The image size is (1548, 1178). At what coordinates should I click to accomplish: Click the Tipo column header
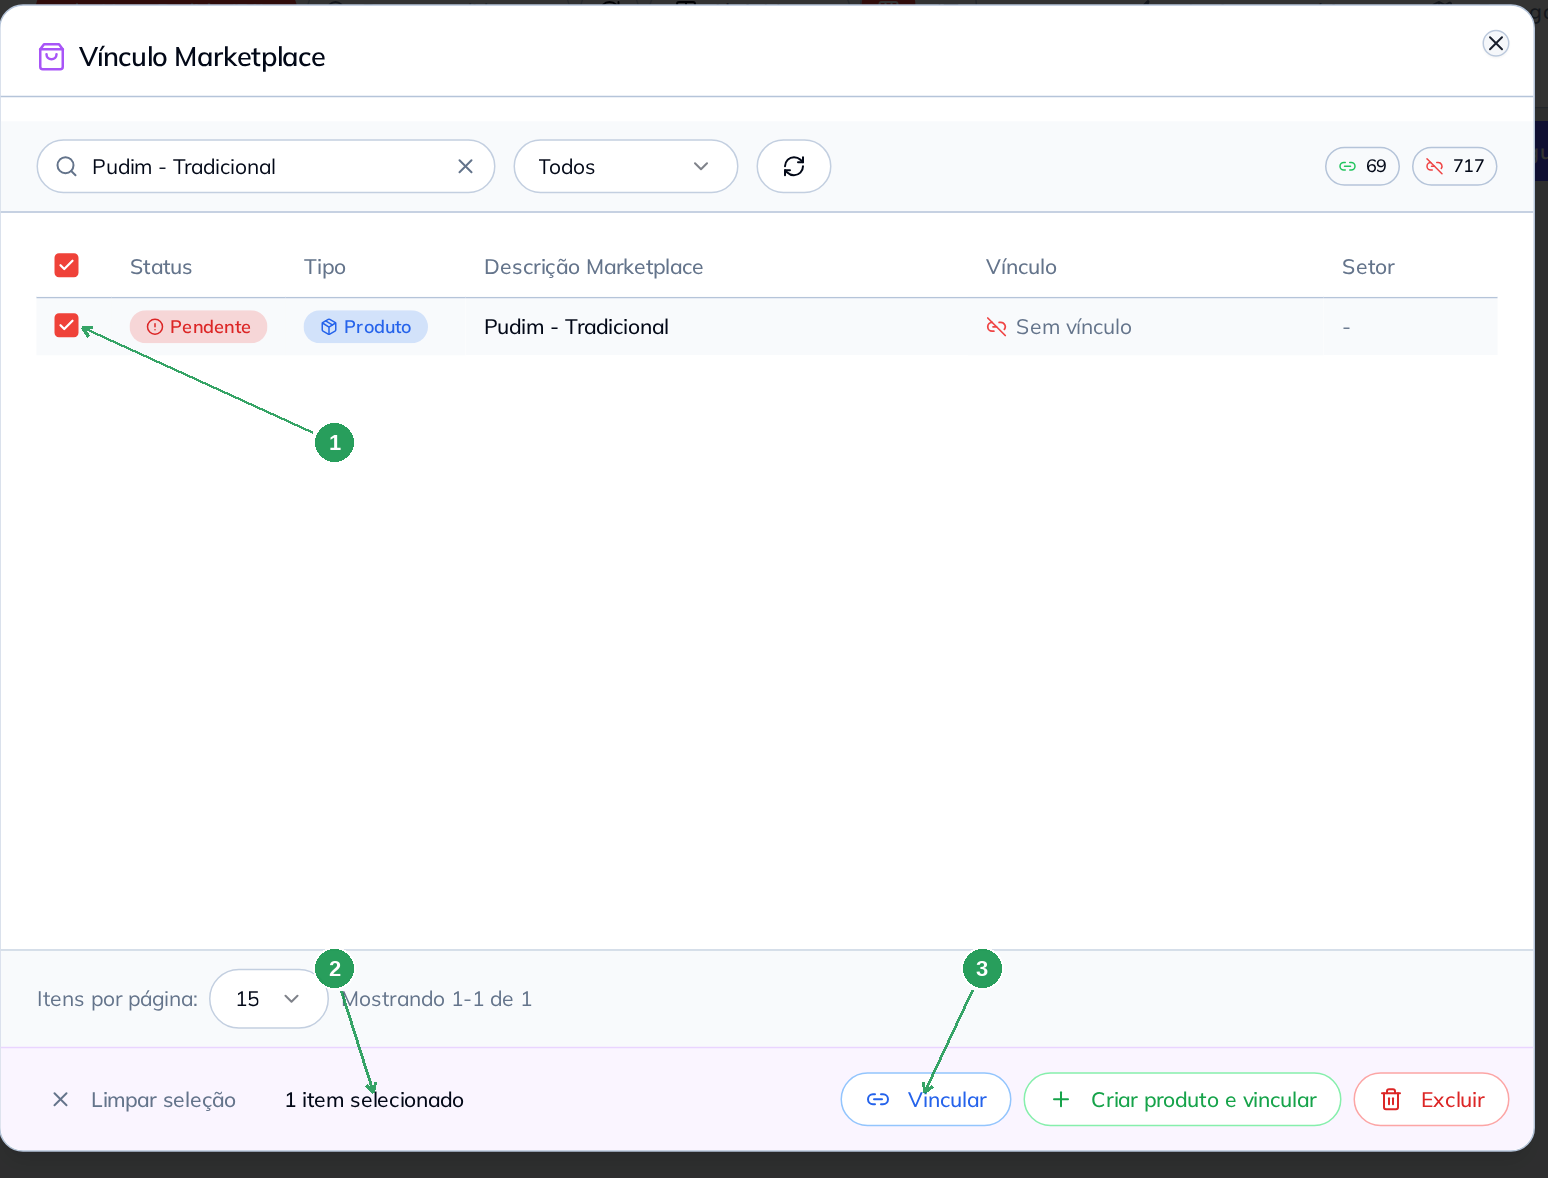pos(325,267)
